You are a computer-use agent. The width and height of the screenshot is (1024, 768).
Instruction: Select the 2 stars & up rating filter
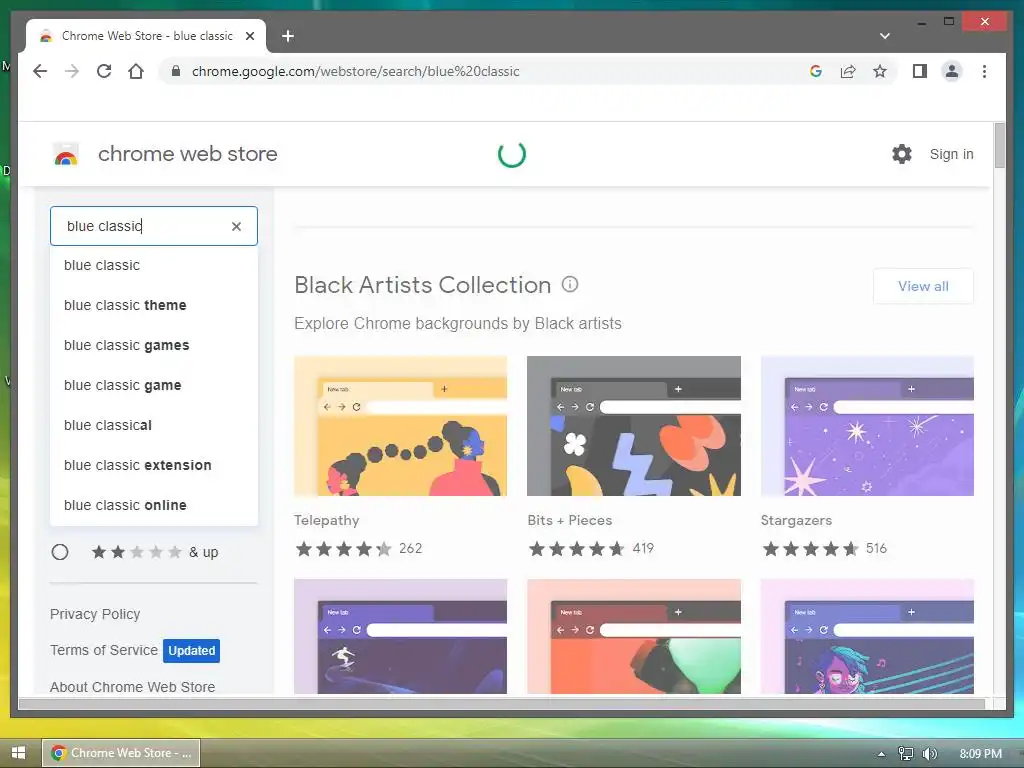click(59, 552)
